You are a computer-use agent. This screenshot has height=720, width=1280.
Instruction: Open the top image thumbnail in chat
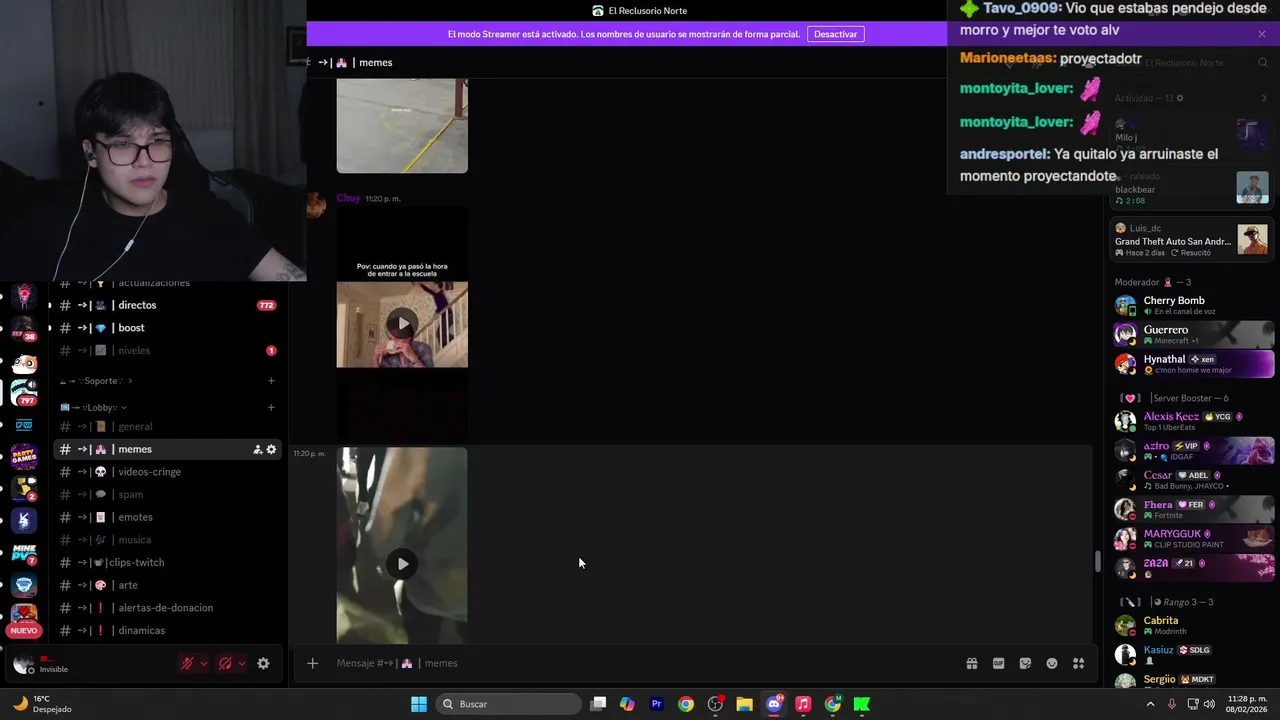click(x=402, y=126)
